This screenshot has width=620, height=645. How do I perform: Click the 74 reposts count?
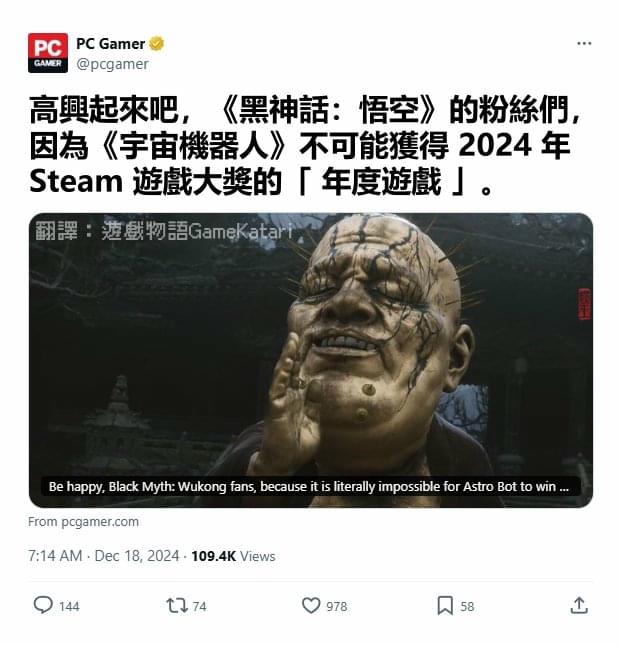pos(200,606)
